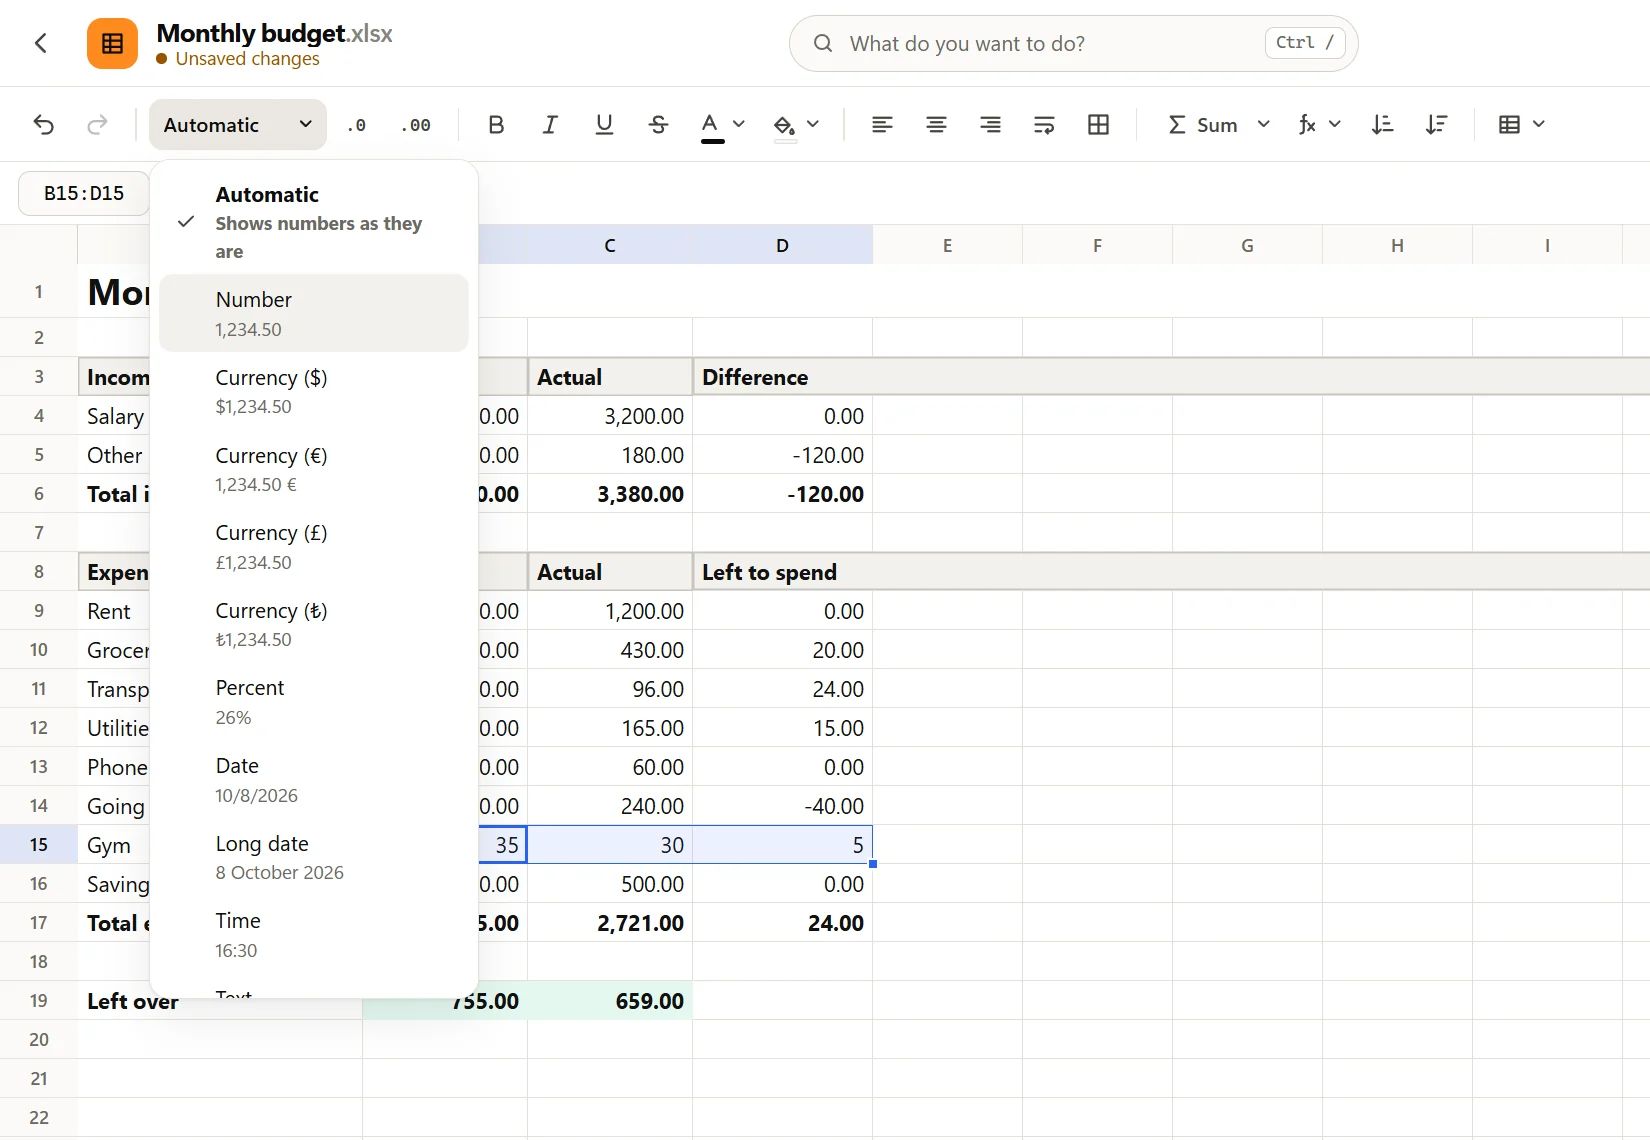The height and width of the screenshot is (1140, 1650).
Task: Center align text
Action: 936,125
